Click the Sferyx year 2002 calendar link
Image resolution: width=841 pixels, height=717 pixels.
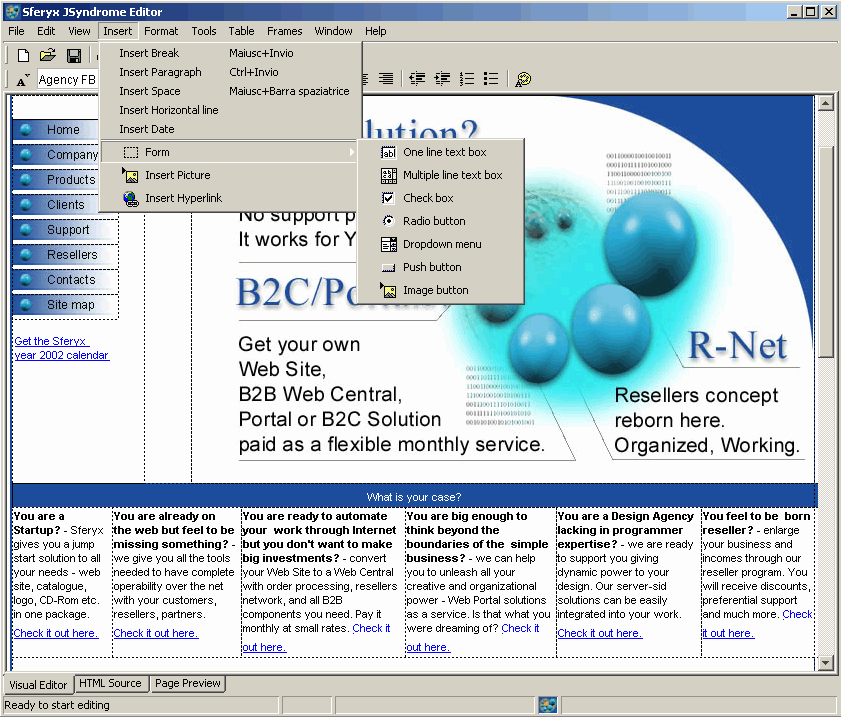61,348
